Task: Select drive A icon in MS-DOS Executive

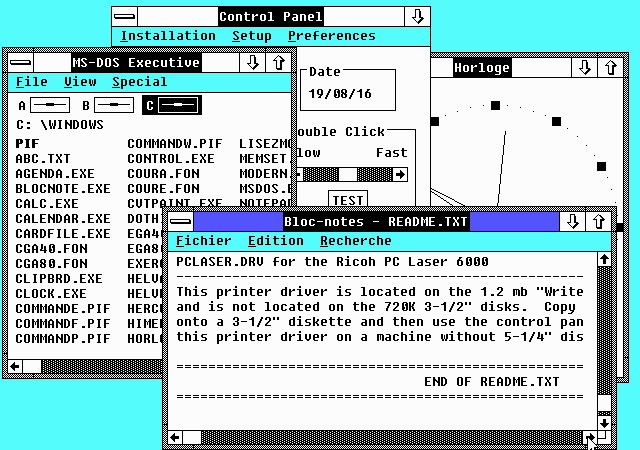Action: click(44, 105)
